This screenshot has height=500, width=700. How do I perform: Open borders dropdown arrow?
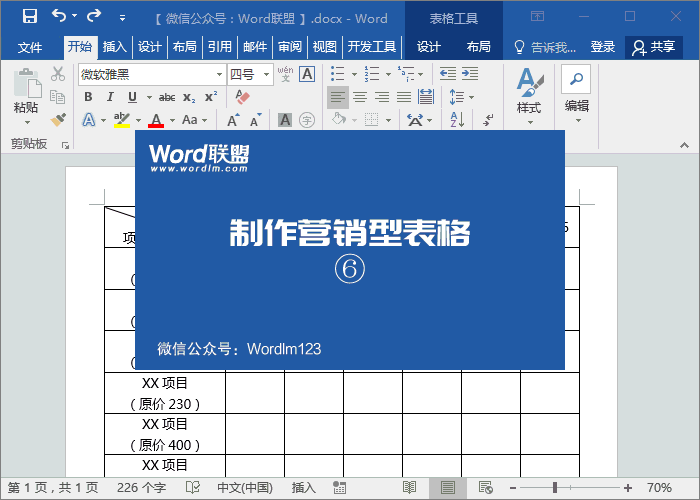(x=388, y=121)
